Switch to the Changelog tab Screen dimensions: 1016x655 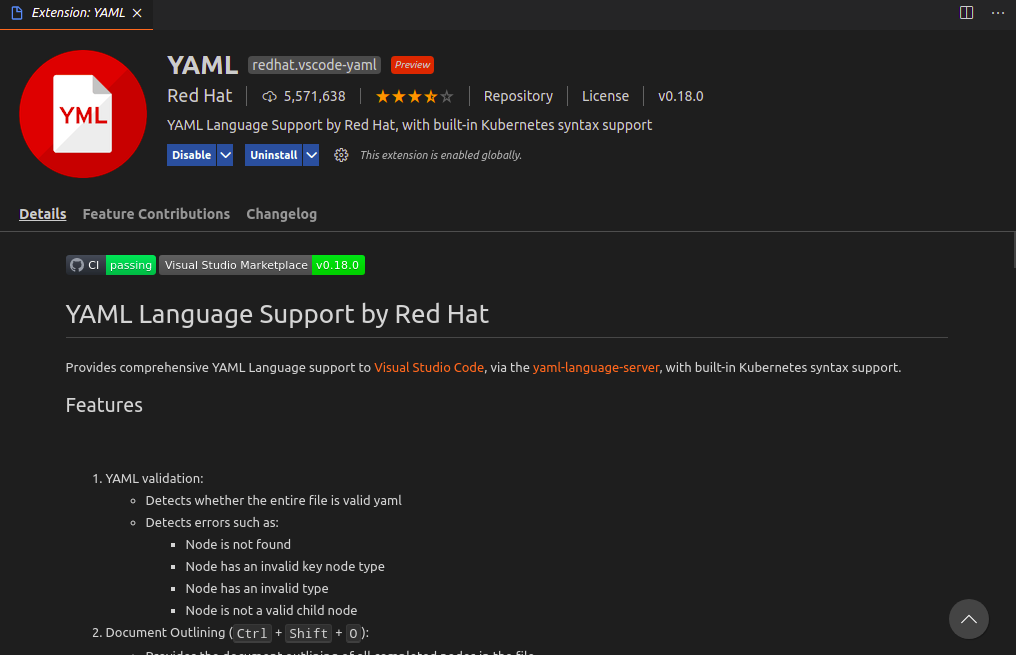click(x=281, y=214)
